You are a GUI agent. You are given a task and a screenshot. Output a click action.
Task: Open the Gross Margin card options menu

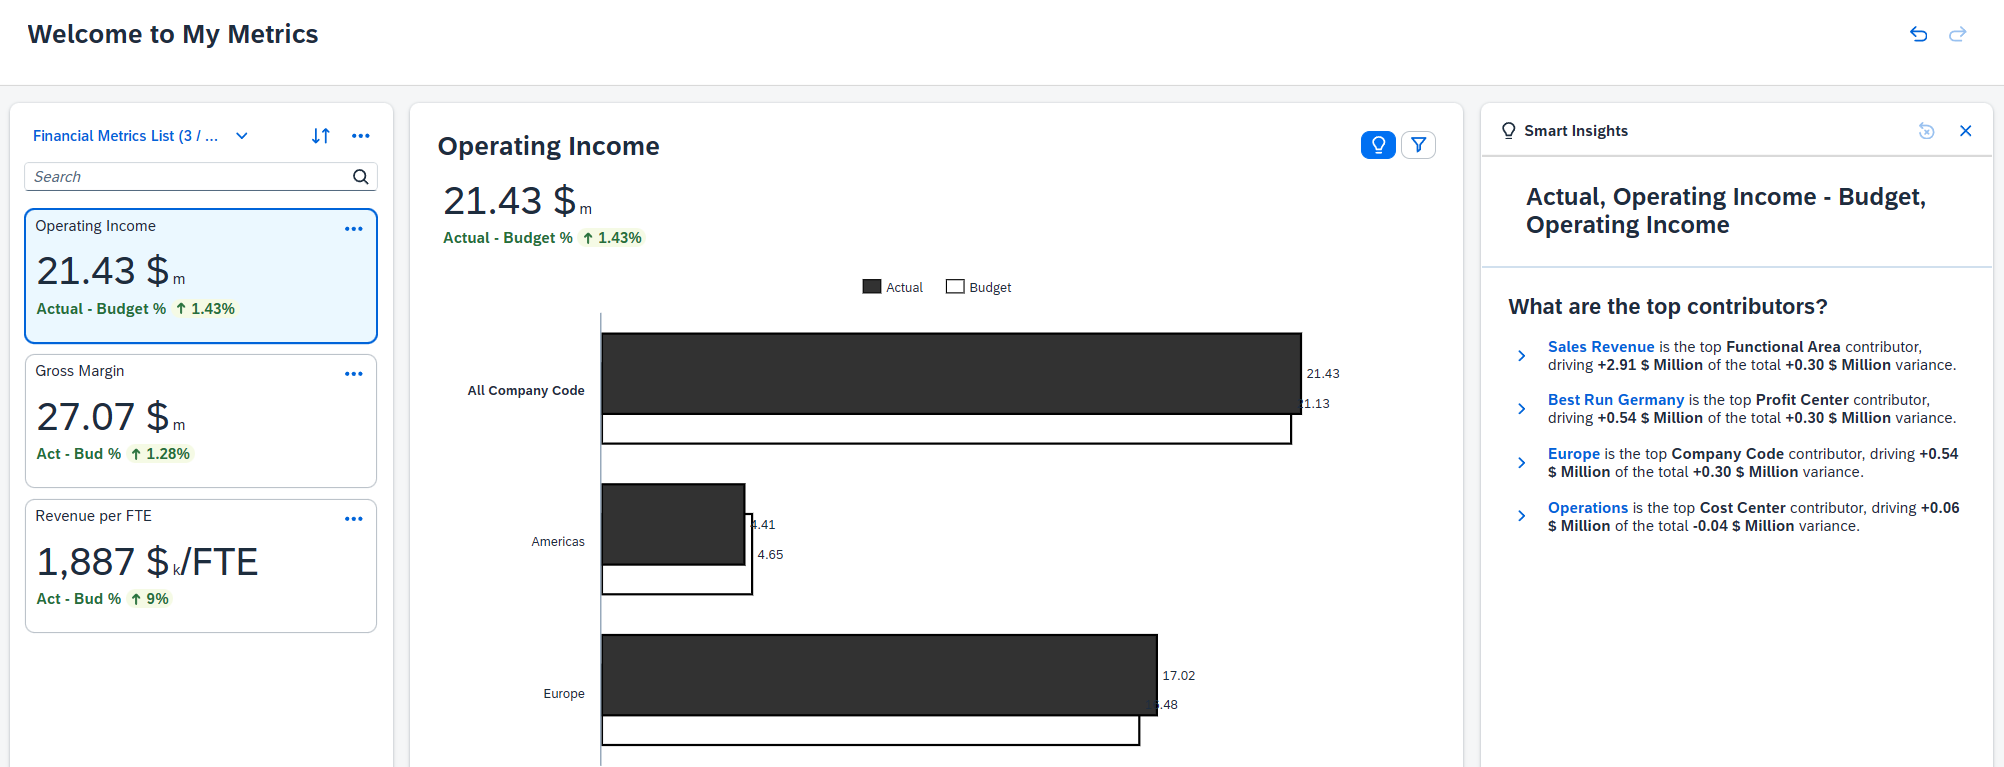[354, 373]
